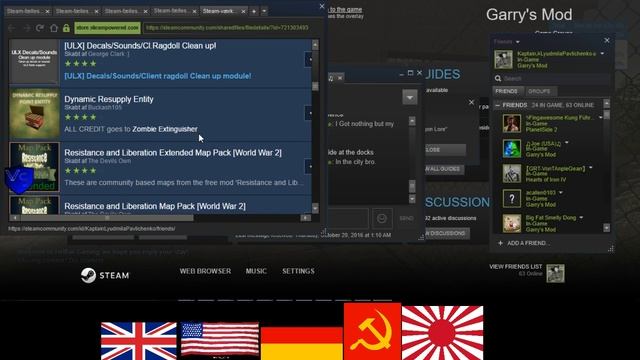
Task: Open own status dropdown beside KaptanLyudmilaPavlichenko
Action: (x=602, y=53)
